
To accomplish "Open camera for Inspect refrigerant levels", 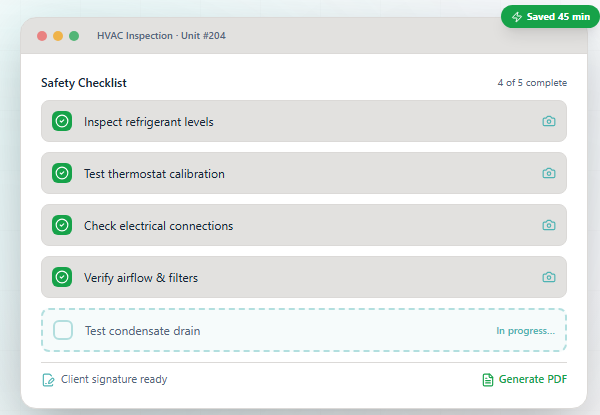I will click(x=549, y=121).
